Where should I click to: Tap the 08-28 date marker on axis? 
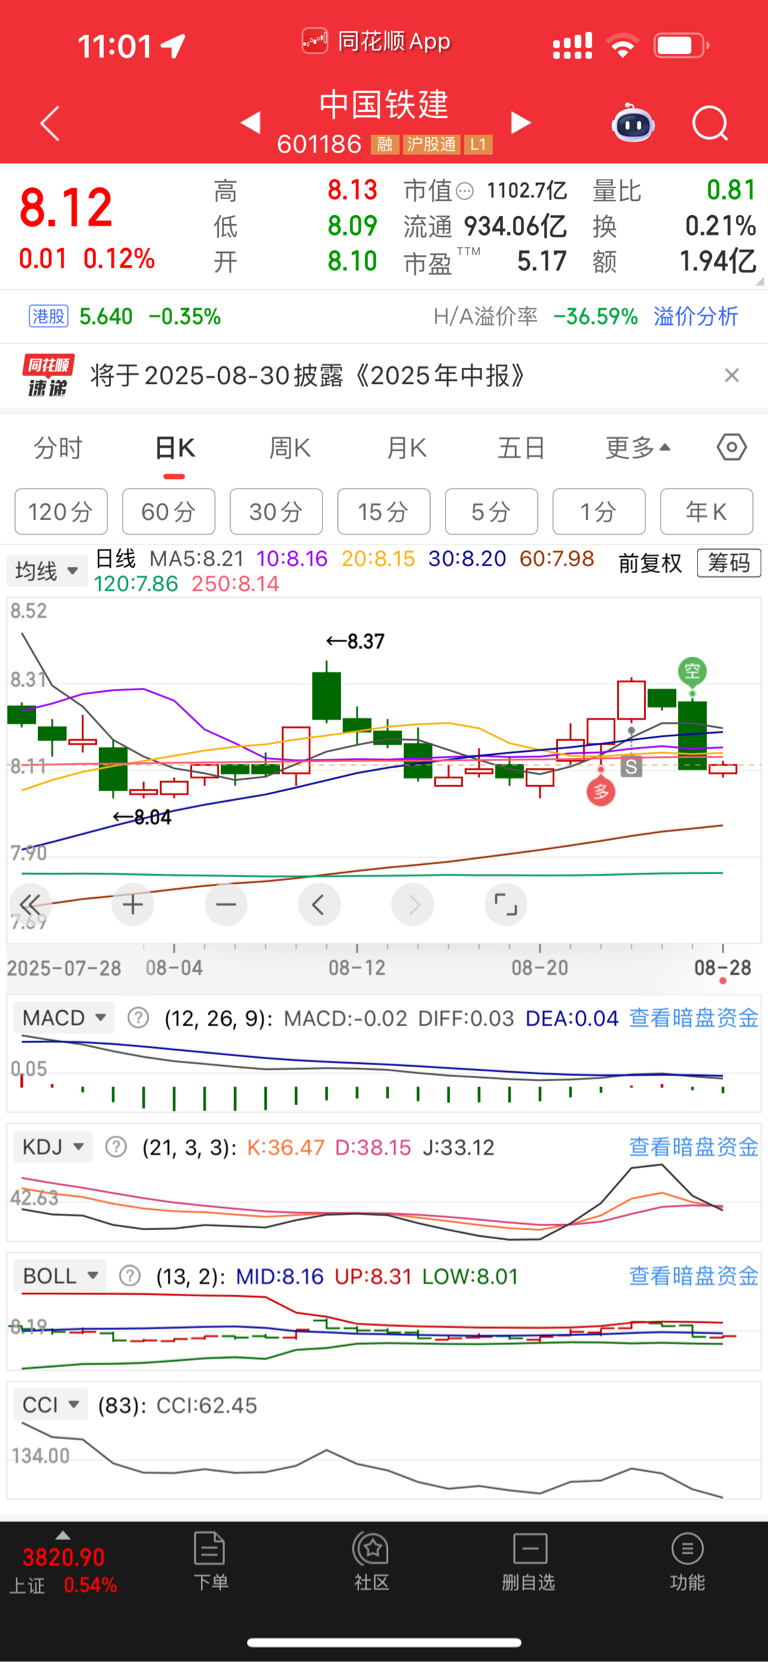click(x=723, y=968)
